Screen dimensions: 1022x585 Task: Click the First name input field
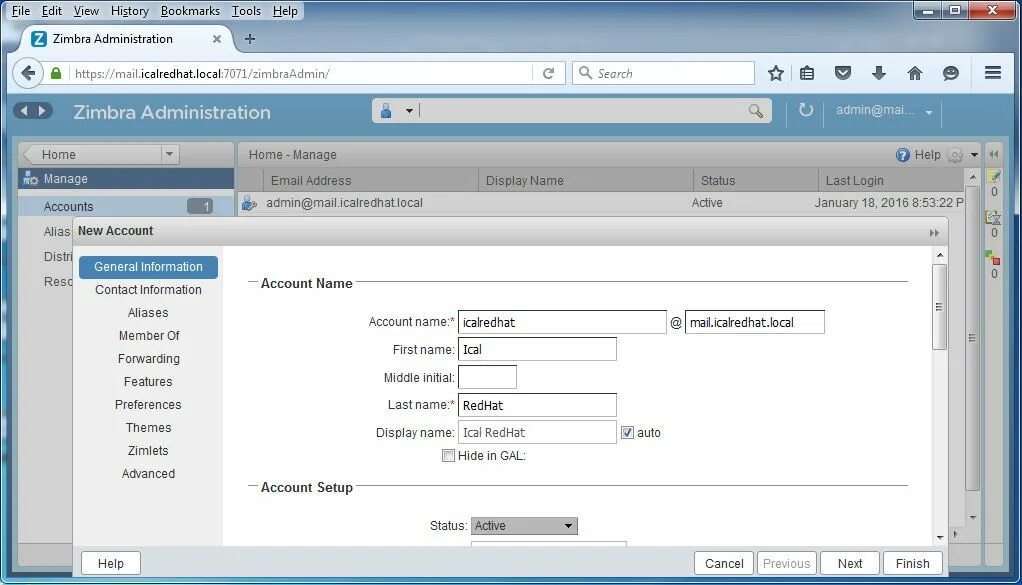[x=537, y=349]
